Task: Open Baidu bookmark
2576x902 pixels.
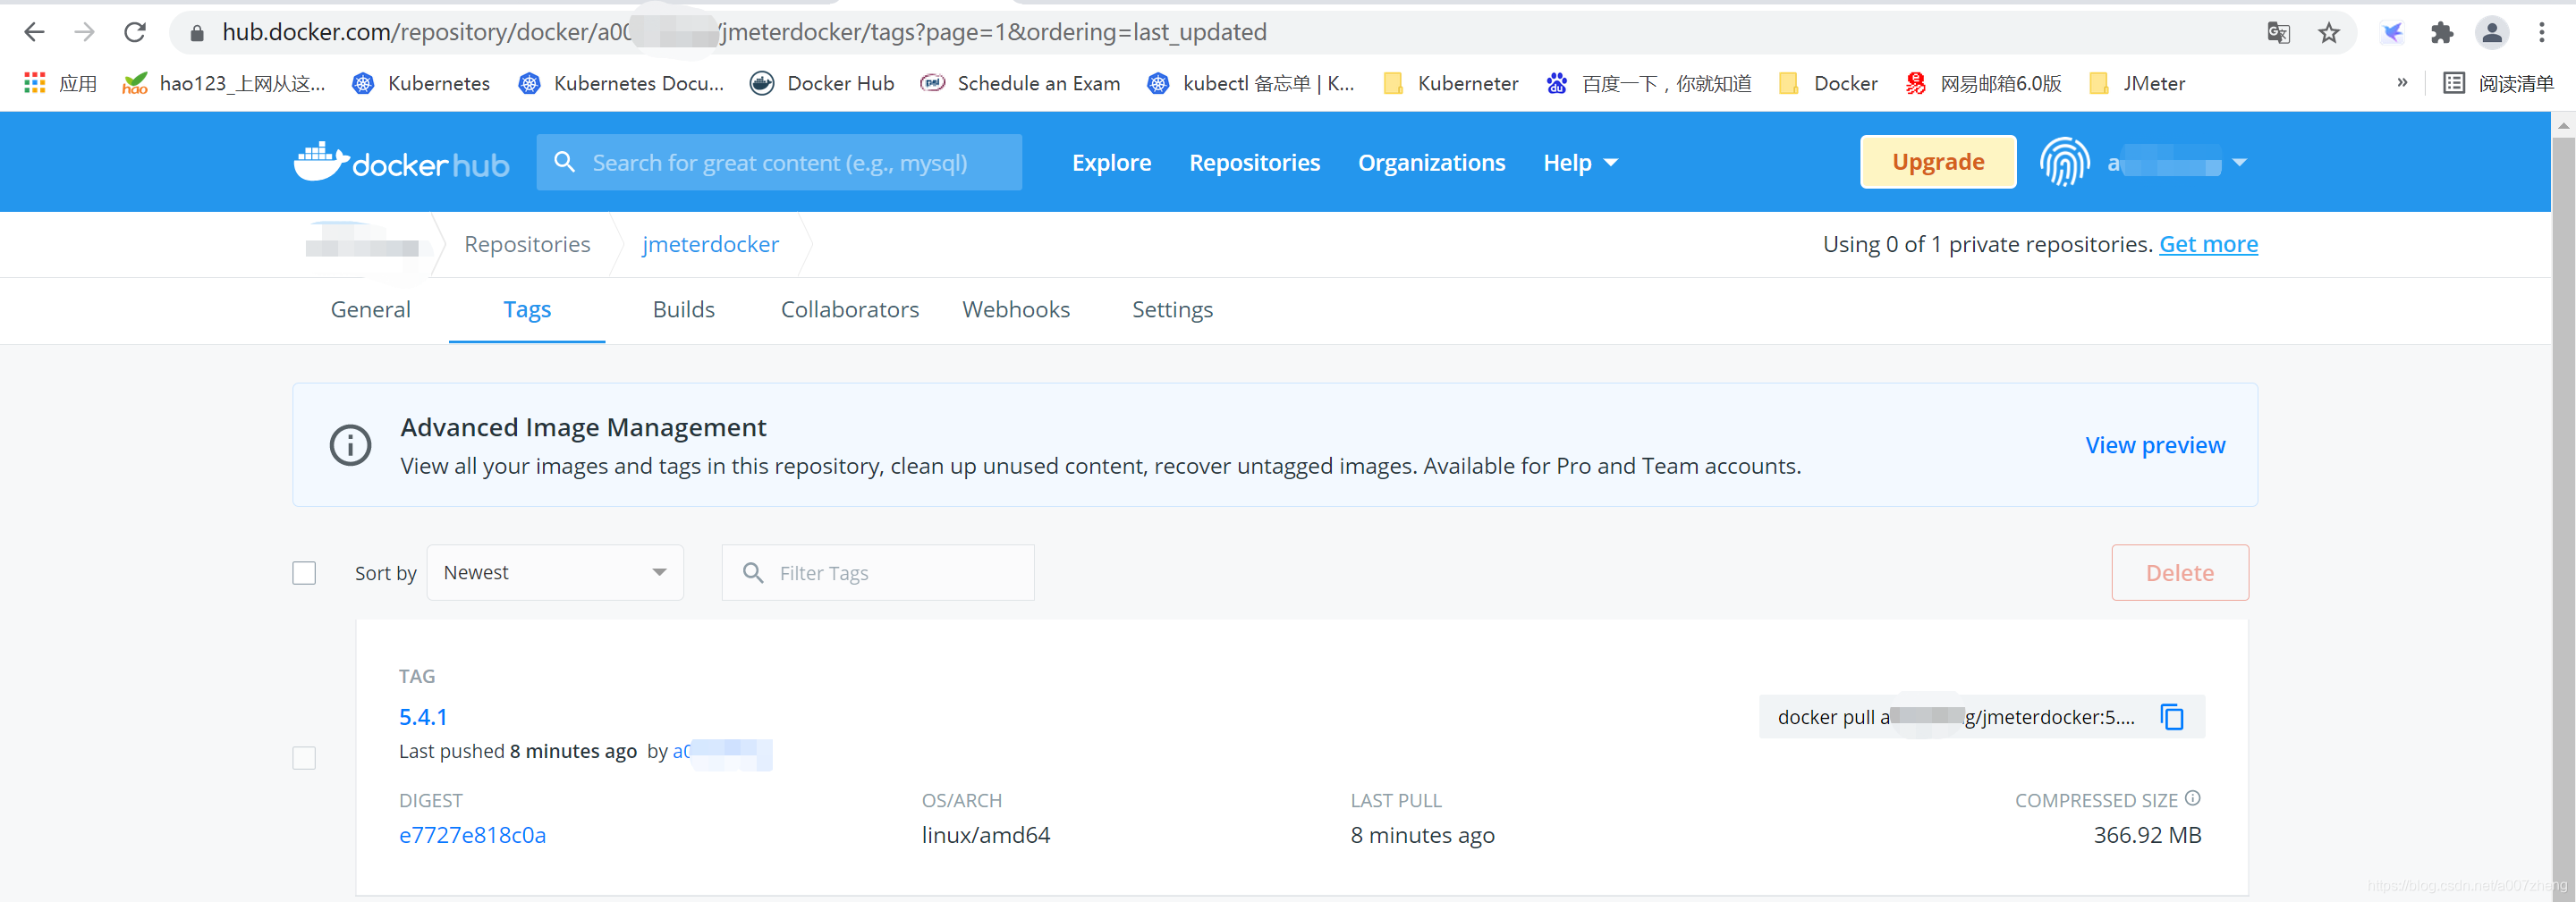Action: tap(1648, 83)
